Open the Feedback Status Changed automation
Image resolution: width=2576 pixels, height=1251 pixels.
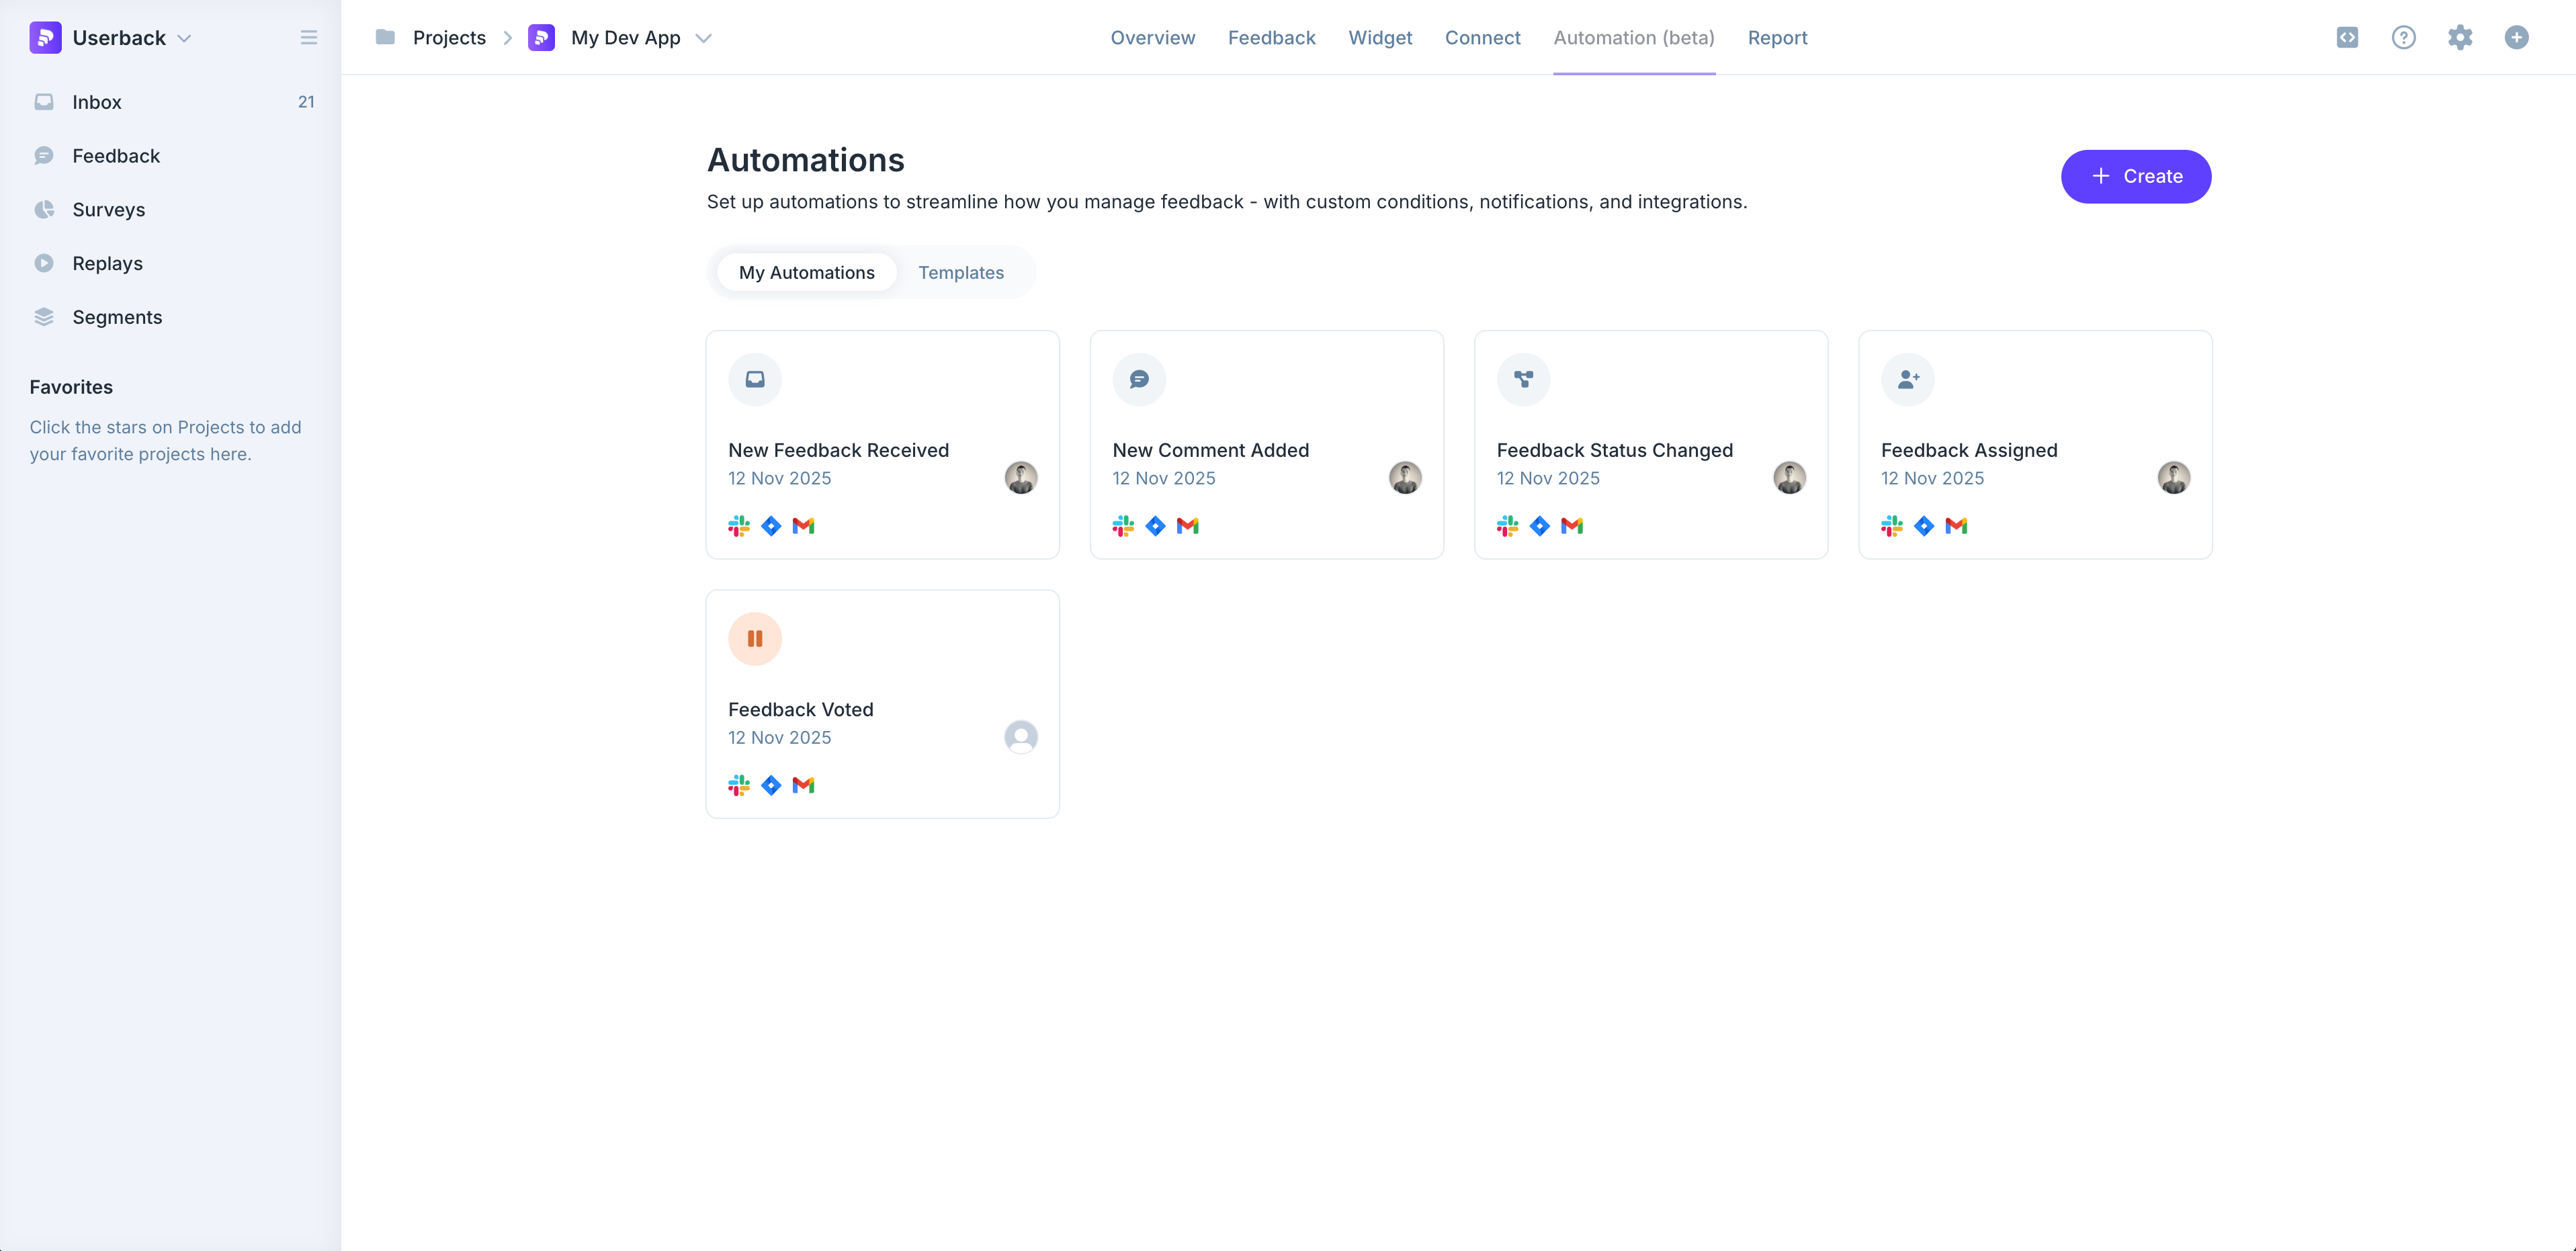(1651, 445)
